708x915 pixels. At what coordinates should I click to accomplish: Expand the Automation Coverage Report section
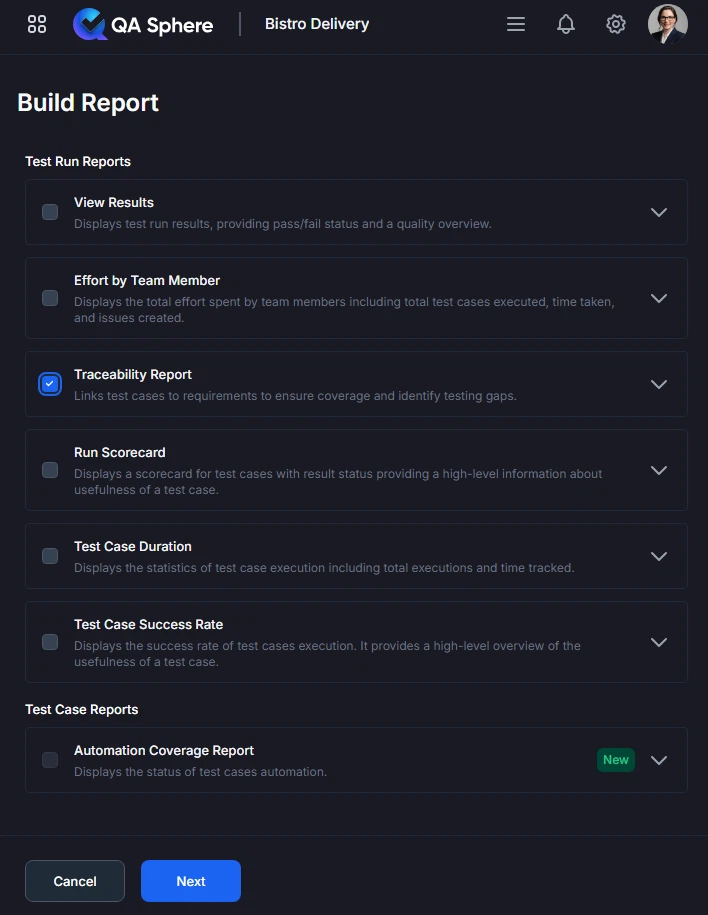658,759
